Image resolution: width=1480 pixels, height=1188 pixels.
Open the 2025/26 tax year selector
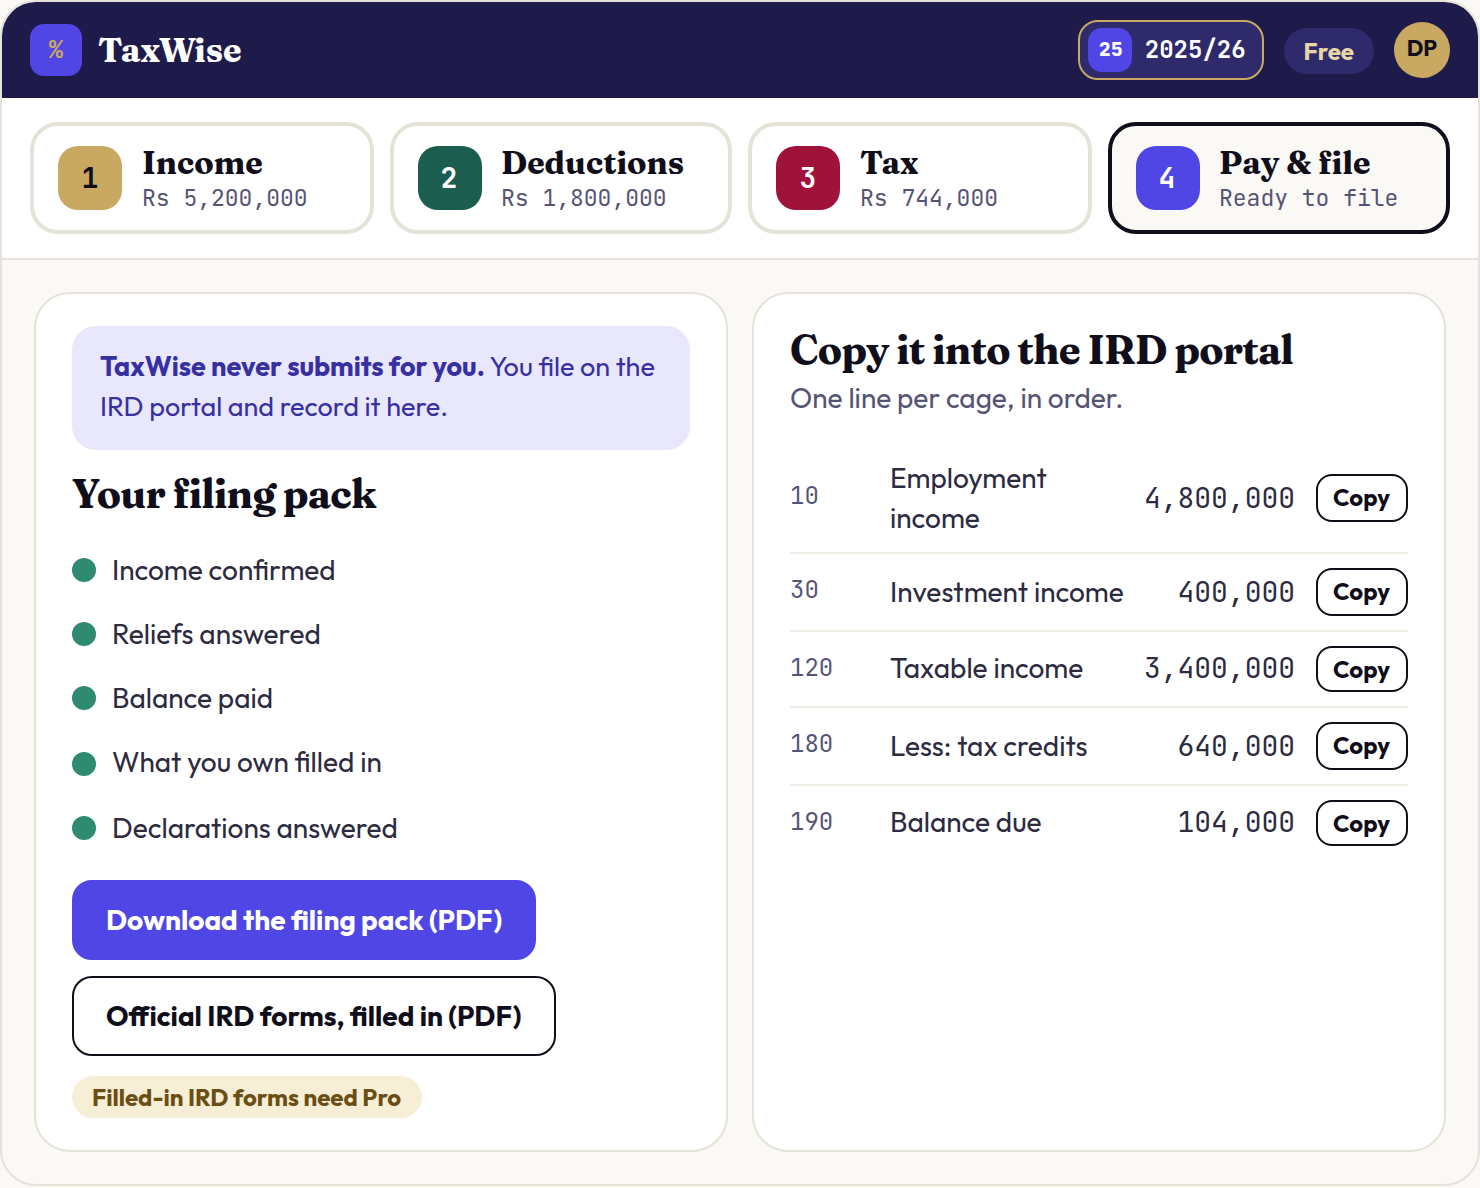coord(1170,50)
